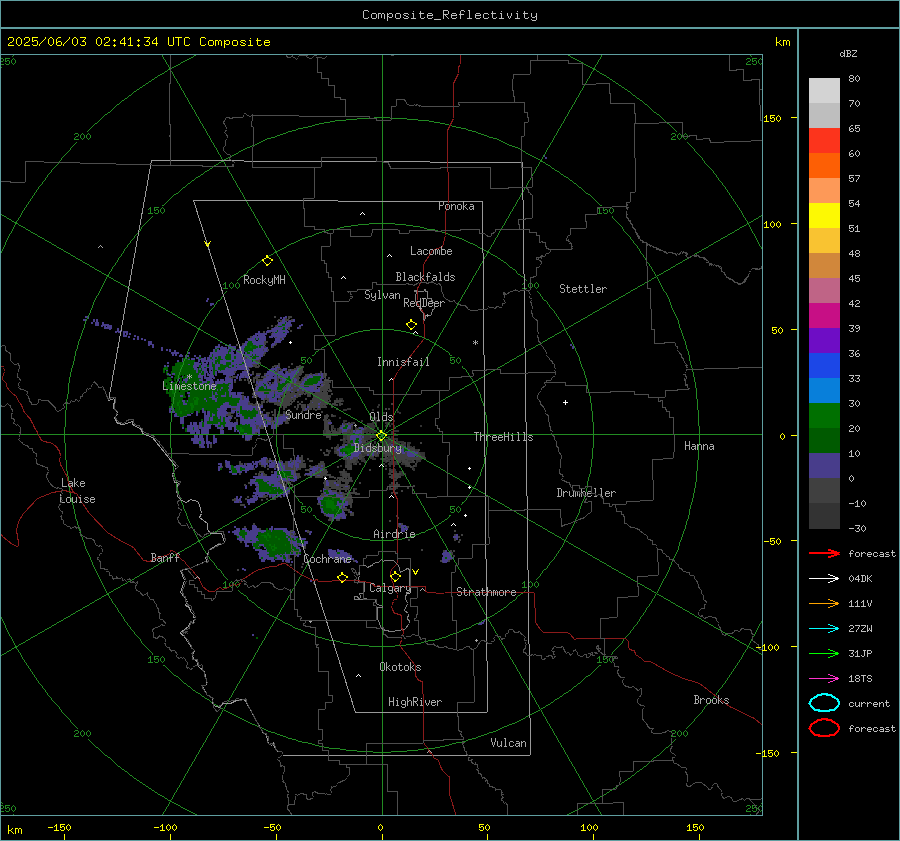Viewport: 900px width, 841px height.
Task: Click the RockyMH station label
Action: (264, 280)
